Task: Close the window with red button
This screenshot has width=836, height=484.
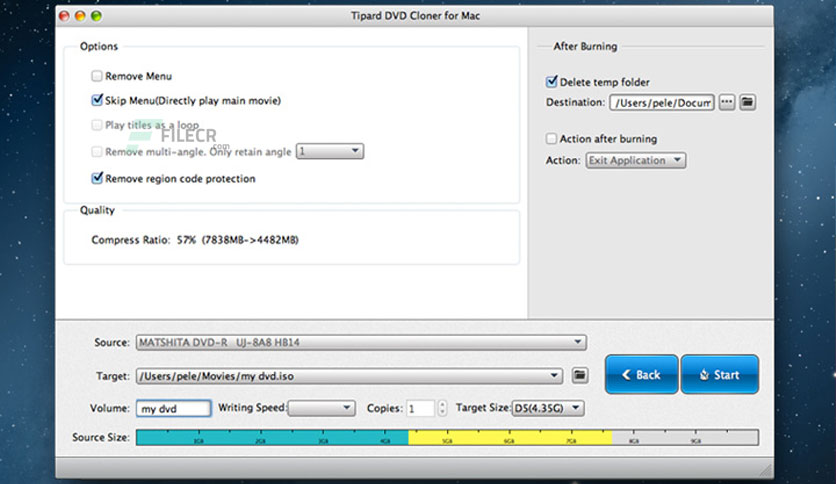Action: coord(65,16)
